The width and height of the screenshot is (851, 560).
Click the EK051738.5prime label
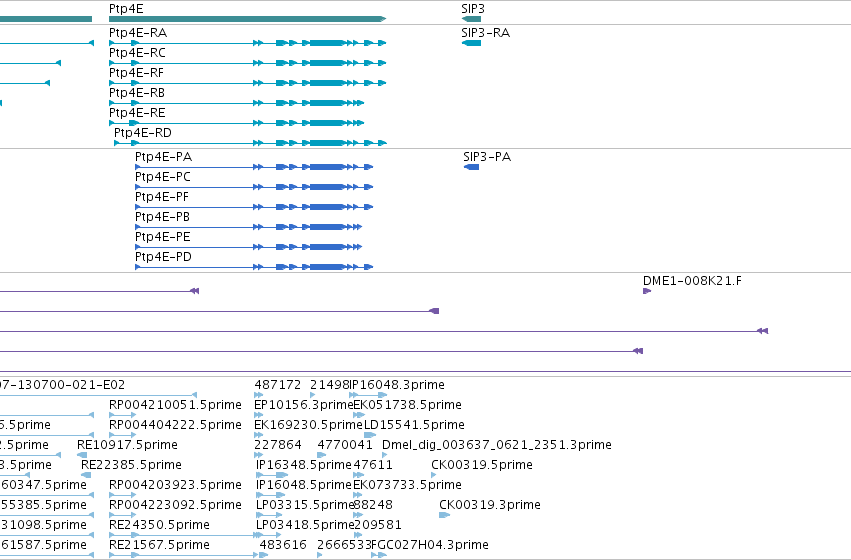pyautogui.click(x=408, y=405)
